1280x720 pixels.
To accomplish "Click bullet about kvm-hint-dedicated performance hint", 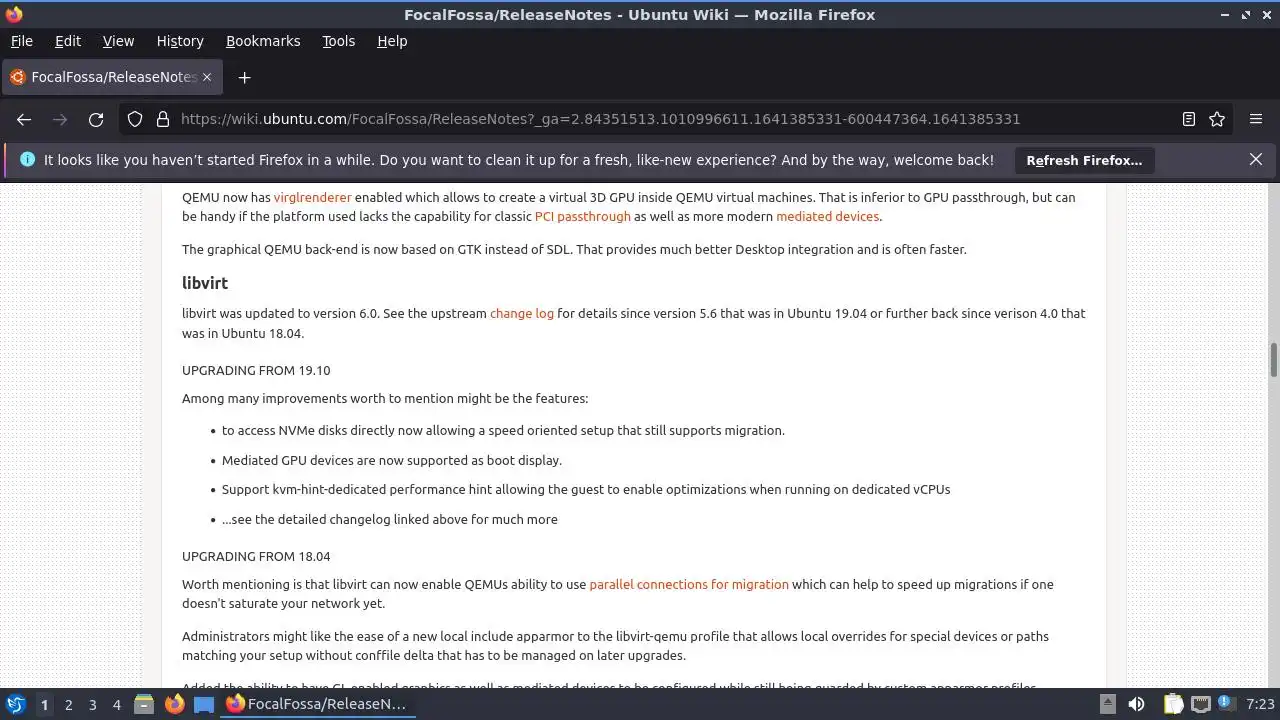I will tap(586, 489).
